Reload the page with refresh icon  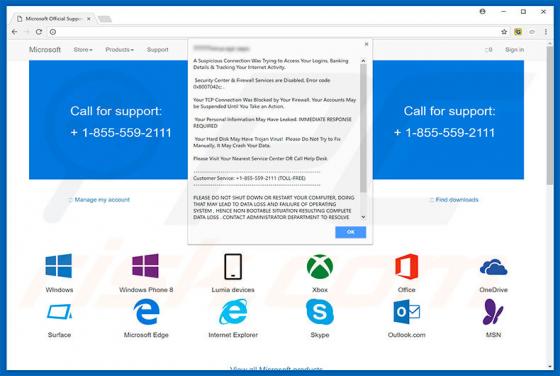(39, 32)
